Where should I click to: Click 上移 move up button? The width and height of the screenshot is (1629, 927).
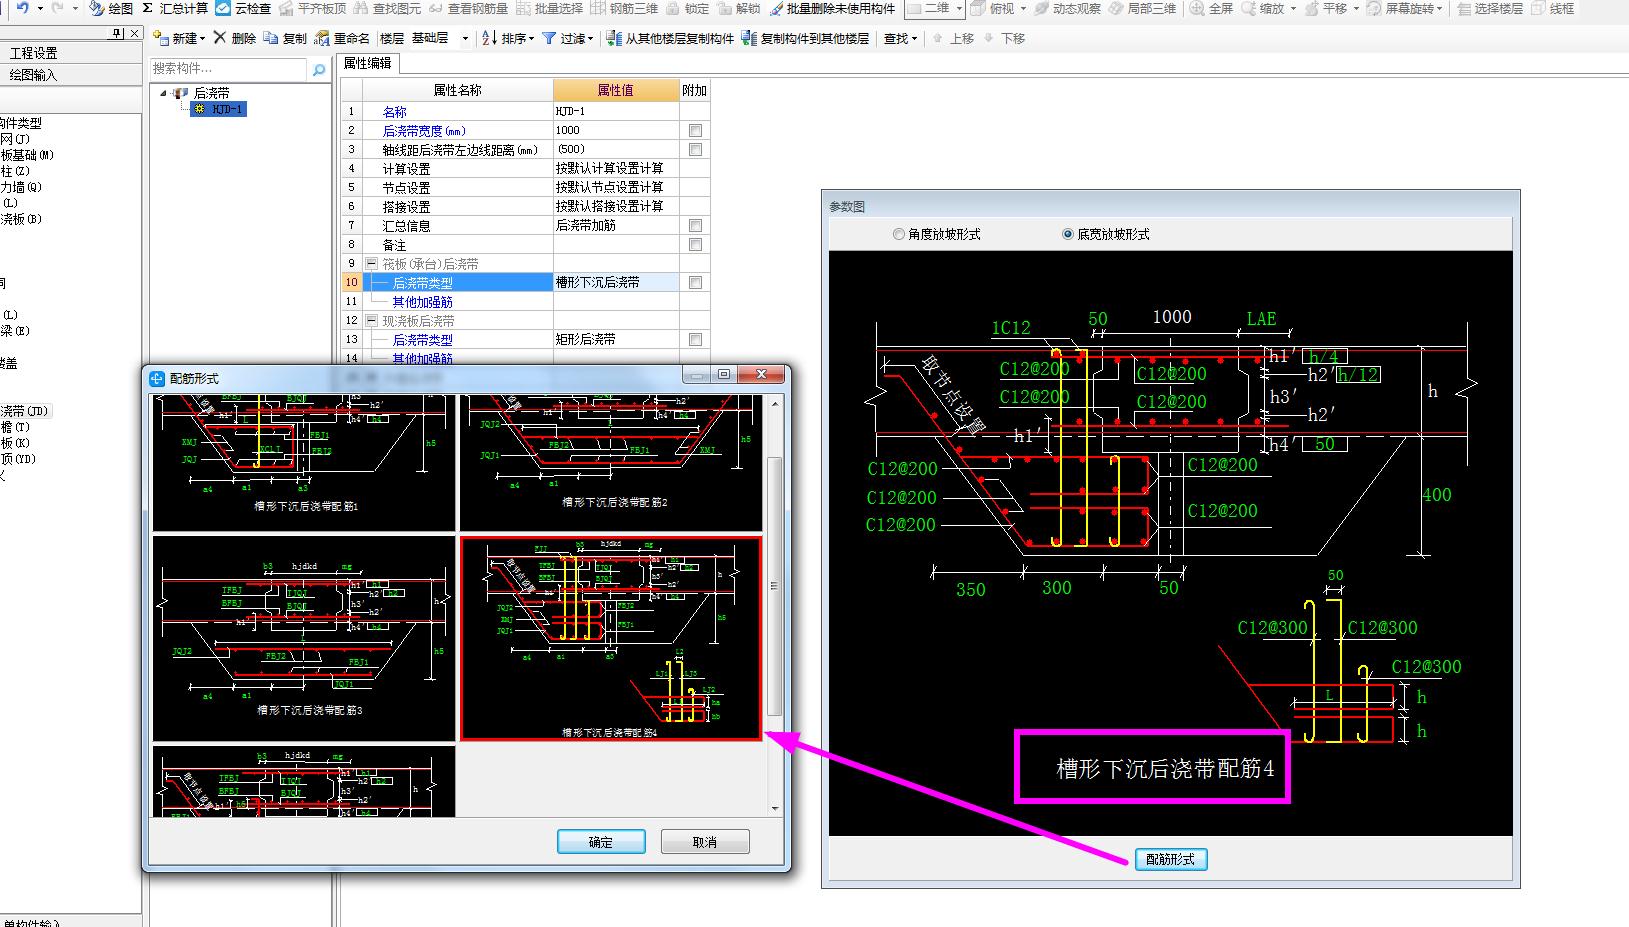953,38
